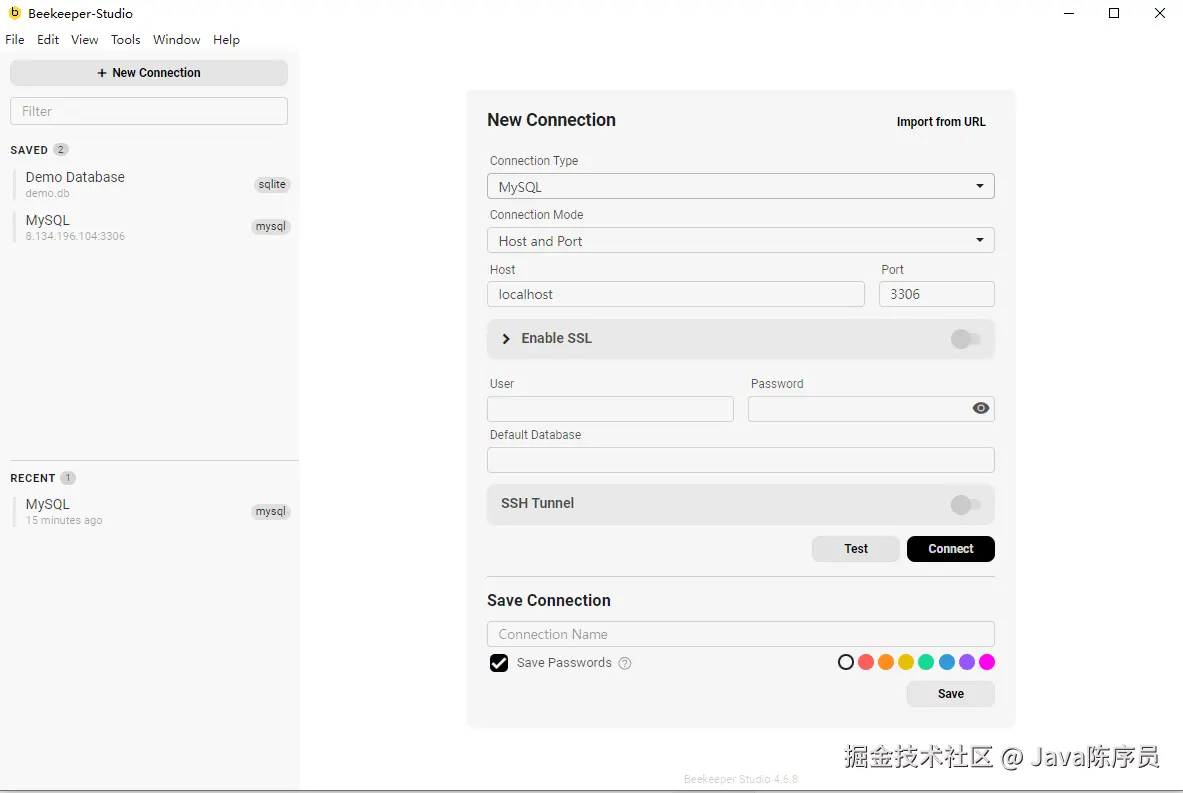Click Import from URL link
Viewport: 1183px width, 793px height.
pos(941,121)
